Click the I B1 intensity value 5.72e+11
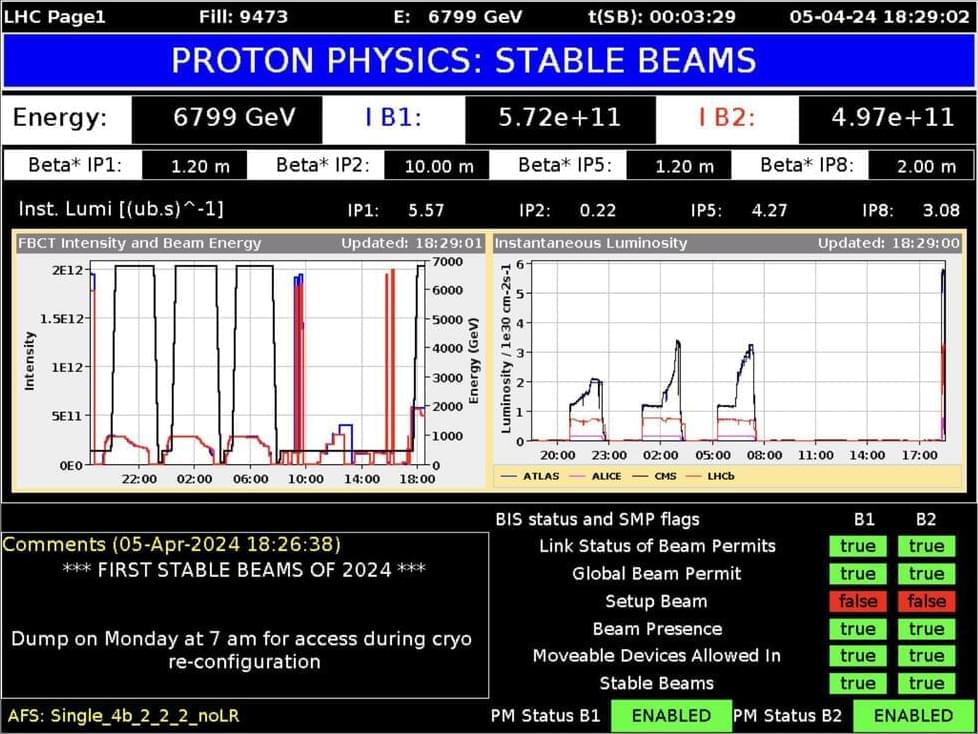The image size is (978, 734). pyautogui.click(x=560, y=118)
